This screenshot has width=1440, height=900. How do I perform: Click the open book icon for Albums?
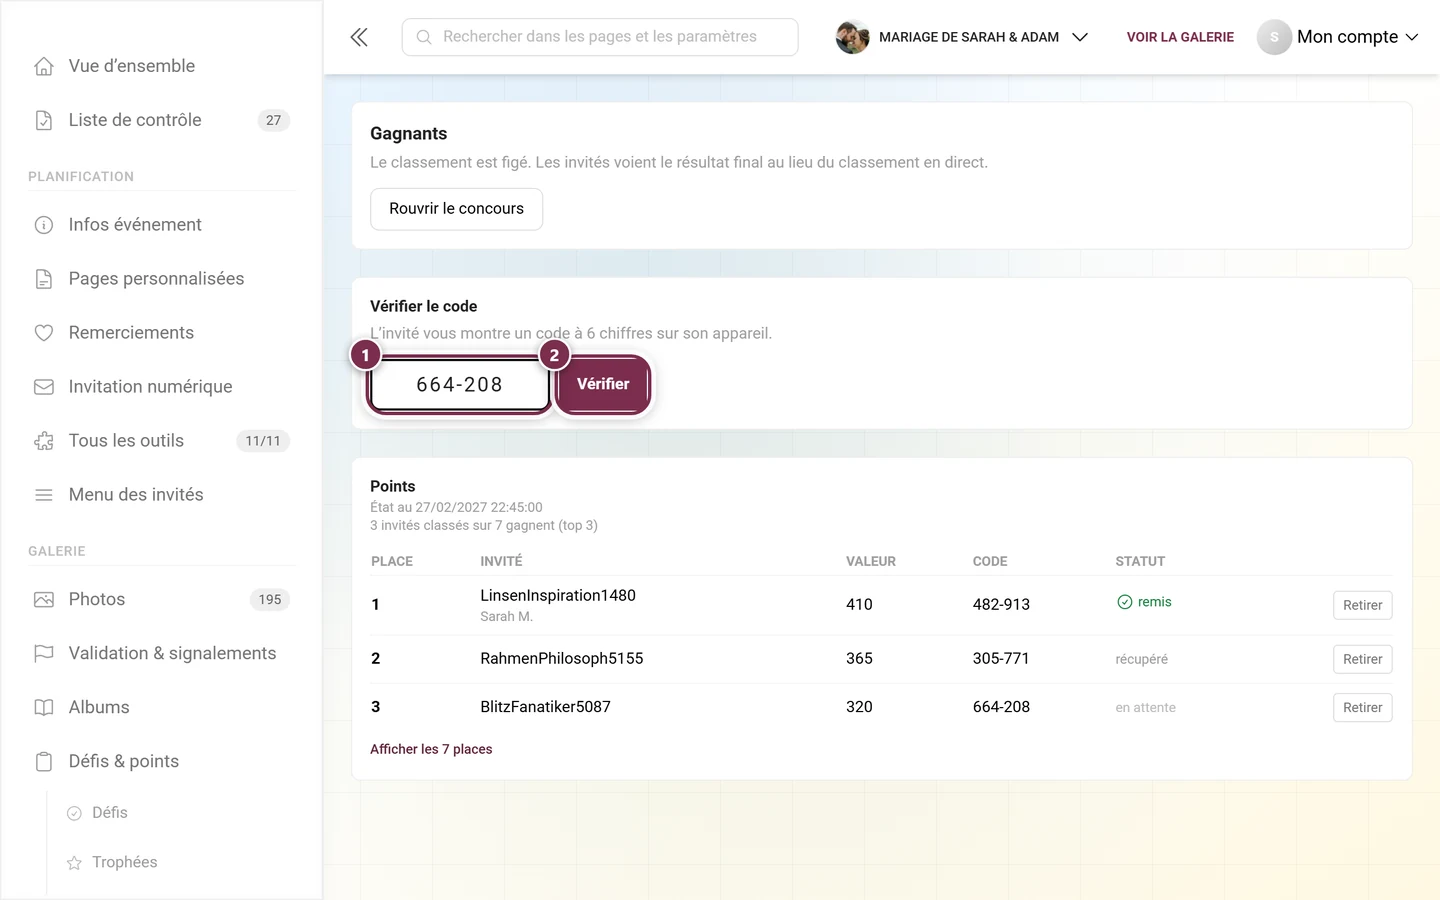(x=44, y=708)
